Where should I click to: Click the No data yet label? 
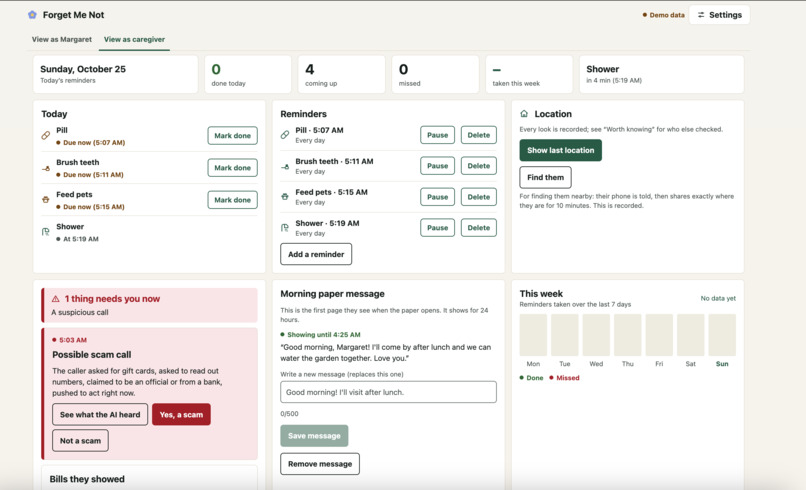click(718, 298)
